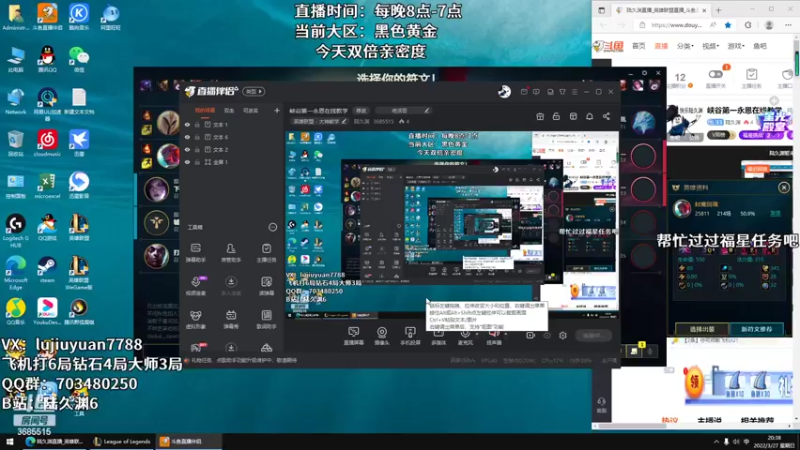The image size is (800, 450).
Task: Open the 弹幕秀 tool
Action: pyautogui.click(x=231, y=319)
